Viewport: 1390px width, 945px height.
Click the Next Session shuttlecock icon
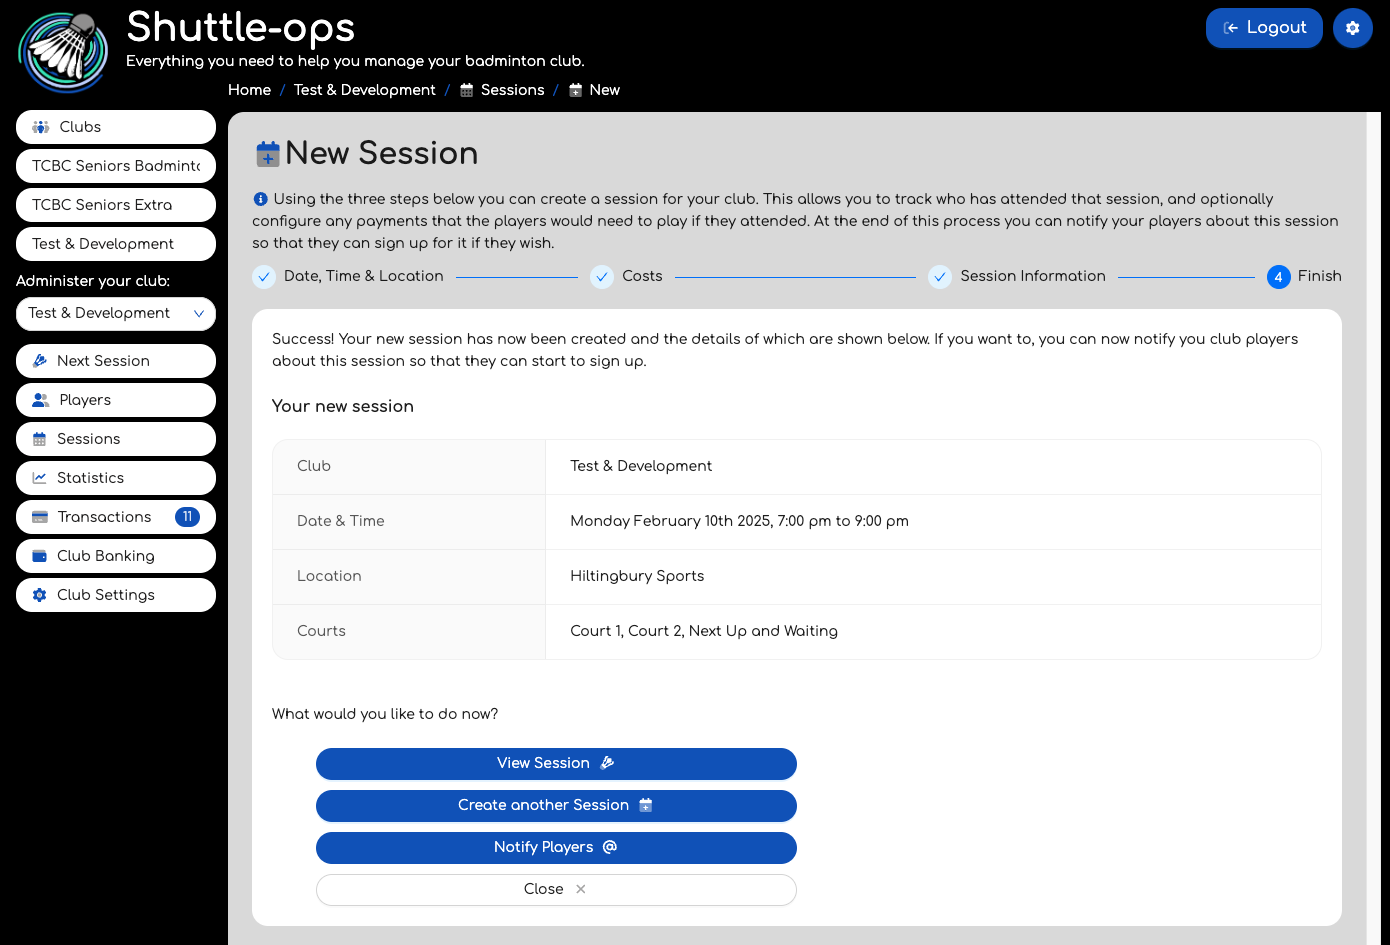tap(40, 361)
